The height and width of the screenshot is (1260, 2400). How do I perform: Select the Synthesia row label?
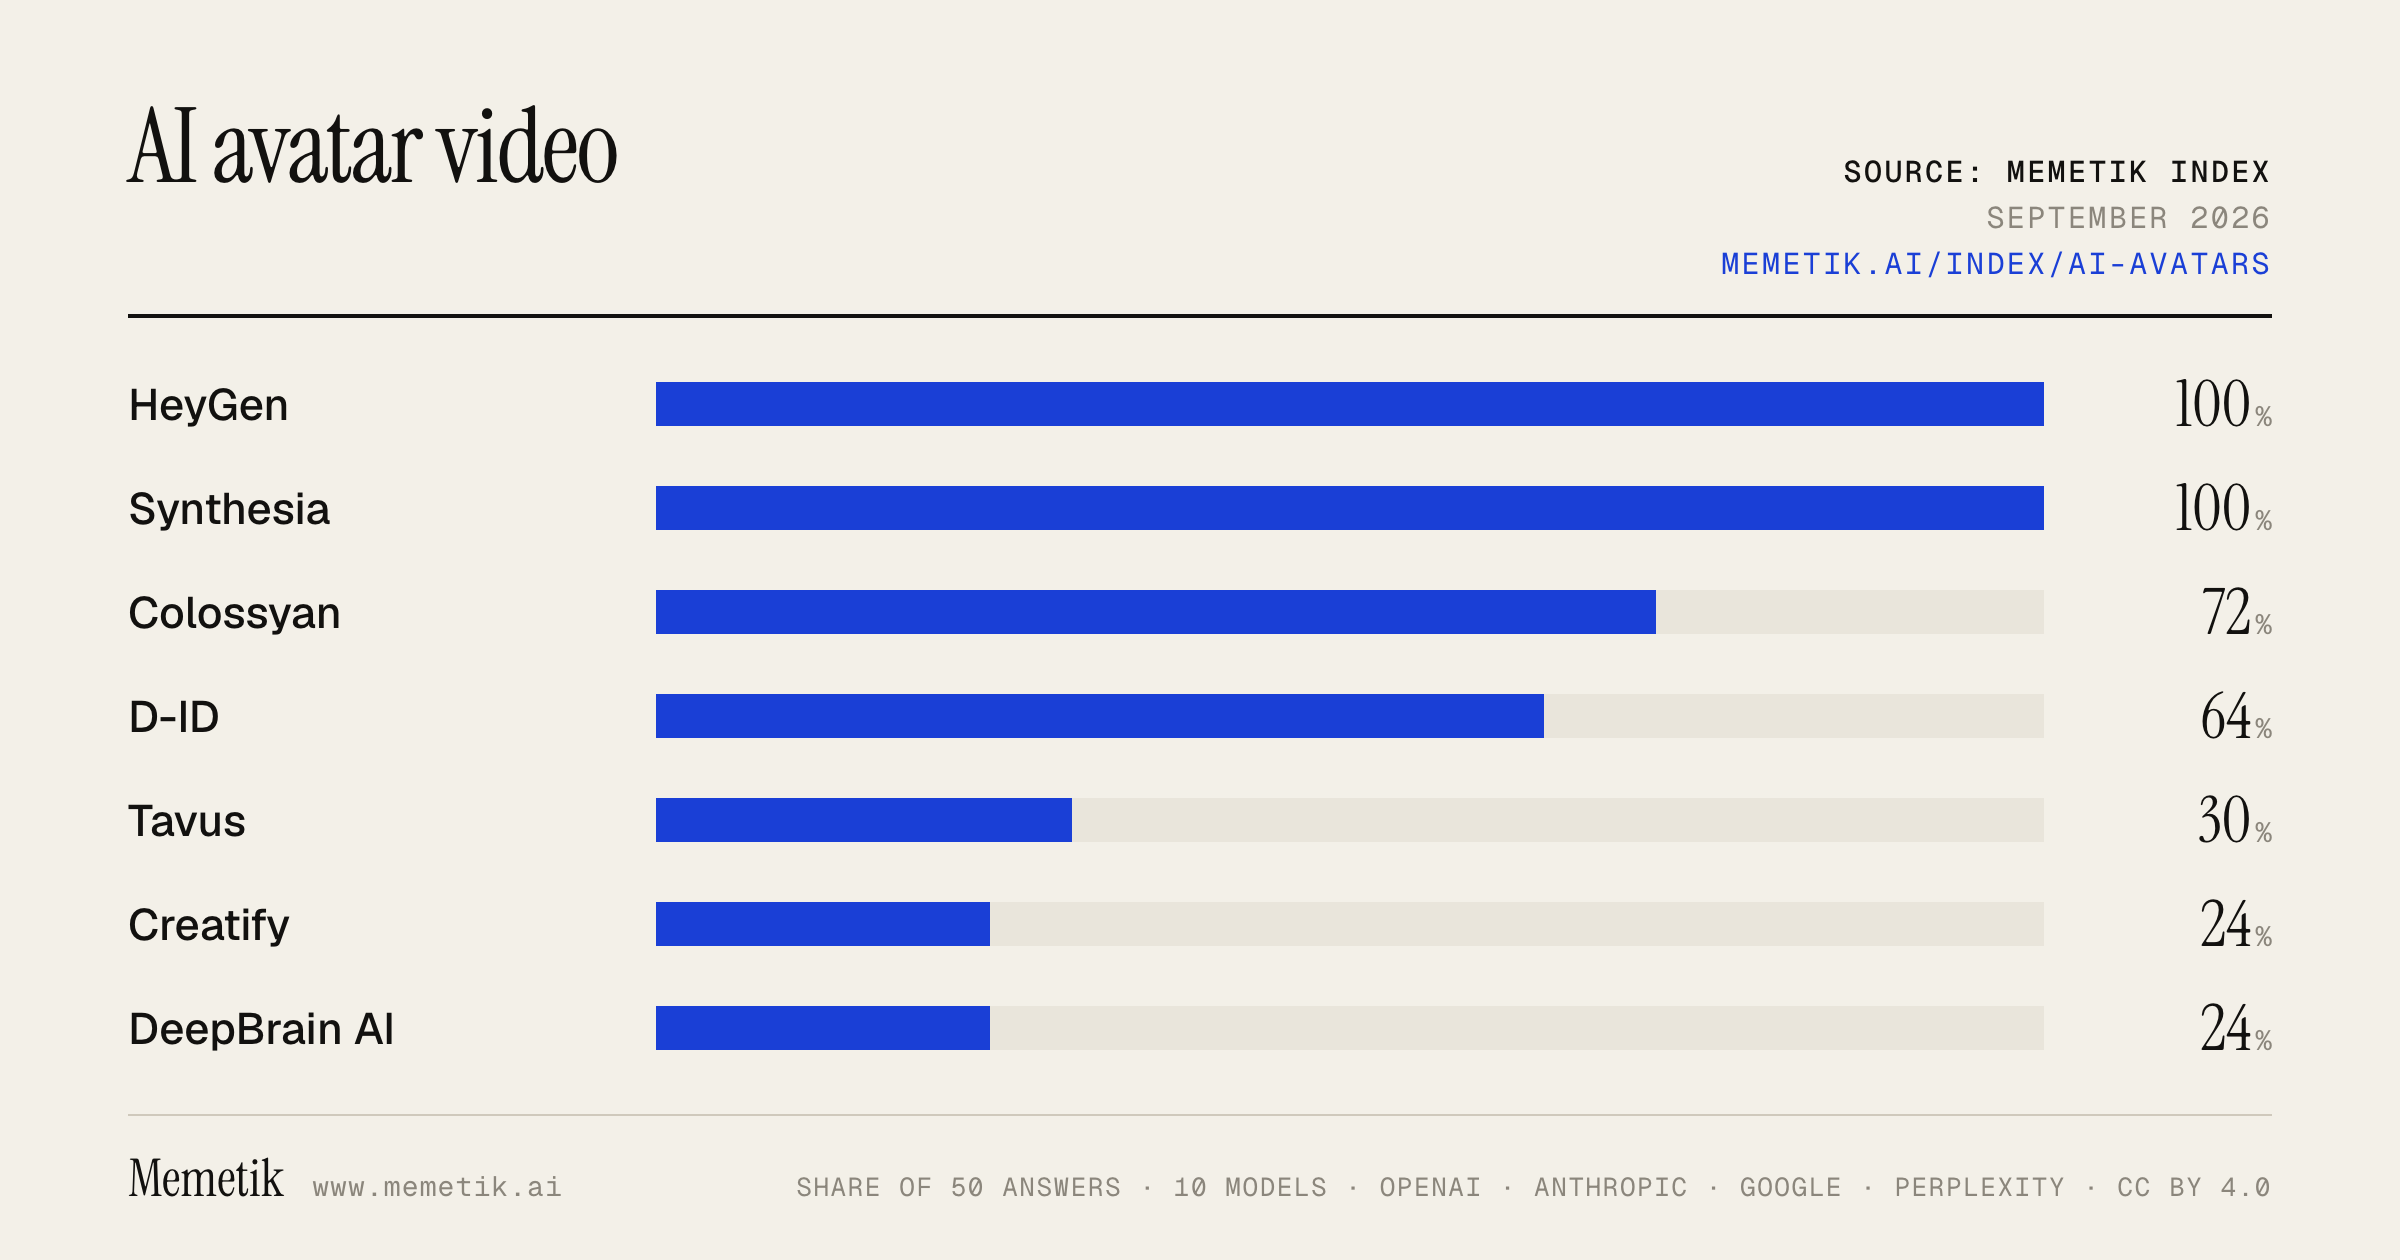[229, 509]
